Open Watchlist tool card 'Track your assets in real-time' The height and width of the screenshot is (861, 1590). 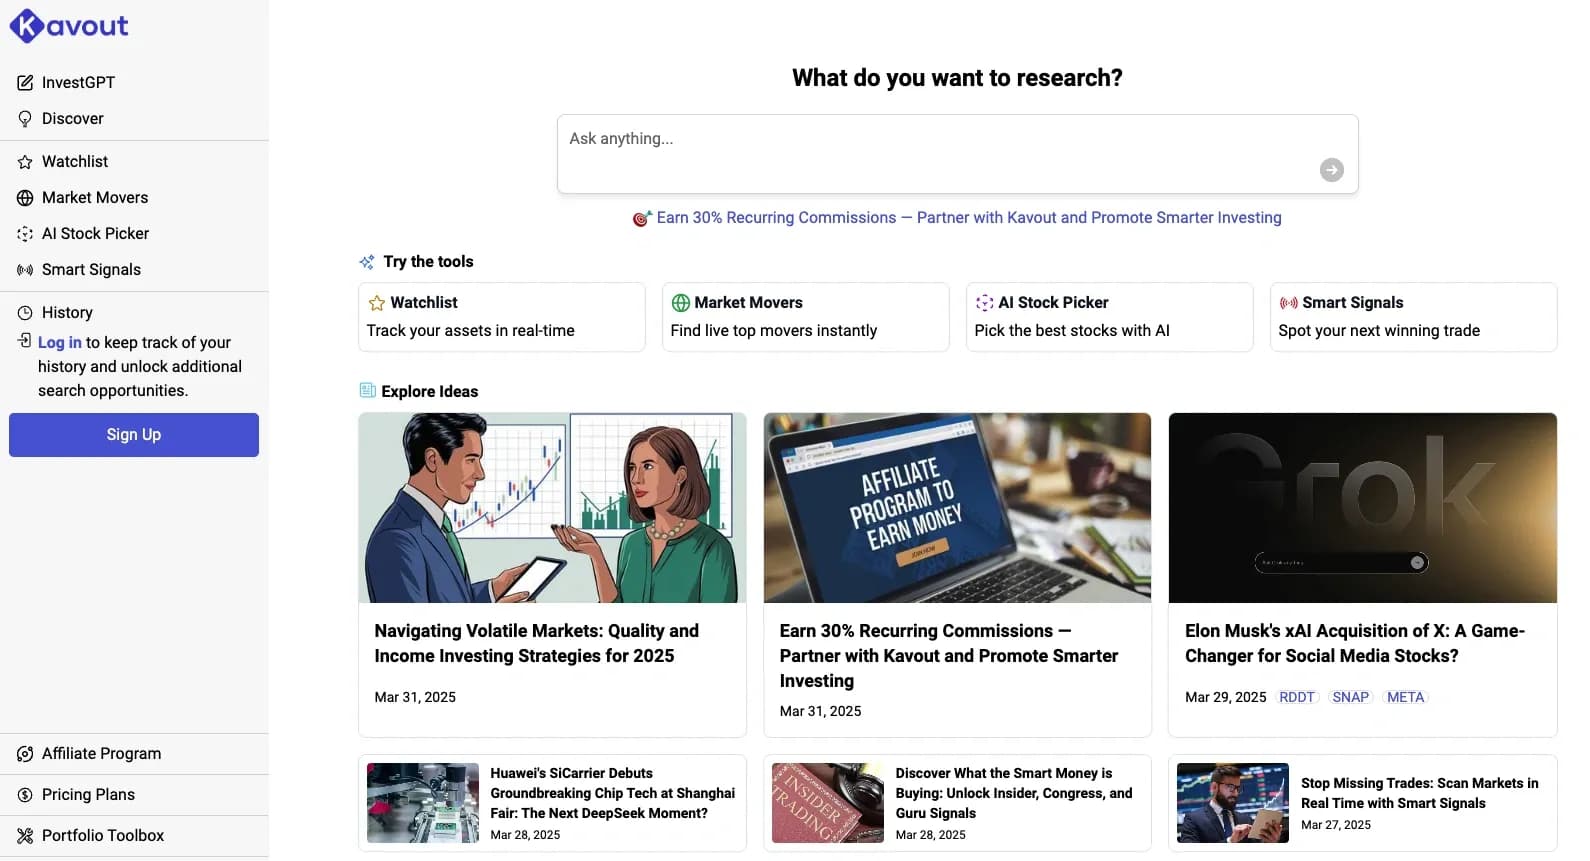pyautogui.click(x=502, y=317)
